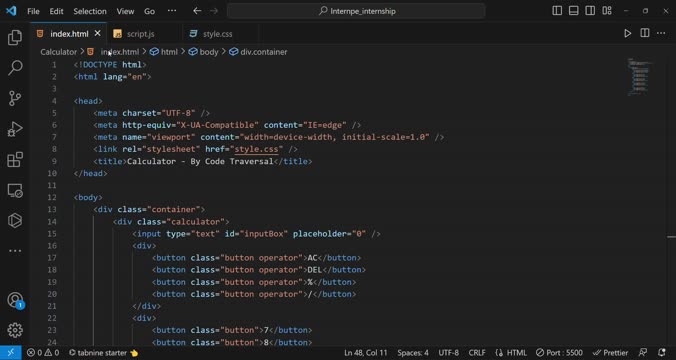This screenshot has width=676, height=360.
Task: Open the editor More Actions ellipsis
Action: 661,33
